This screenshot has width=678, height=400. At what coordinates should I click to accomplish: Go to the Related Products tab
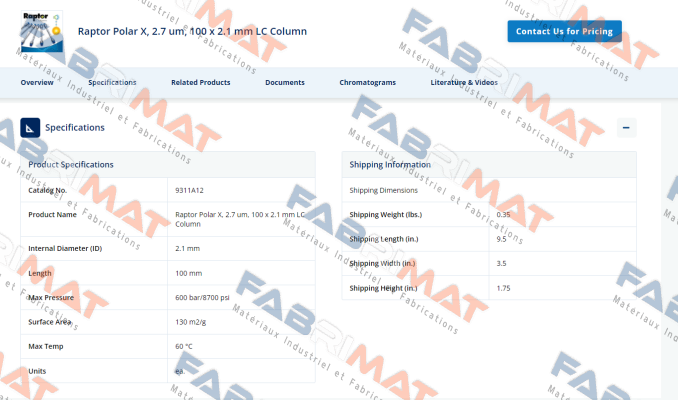[x=201, y=83]
